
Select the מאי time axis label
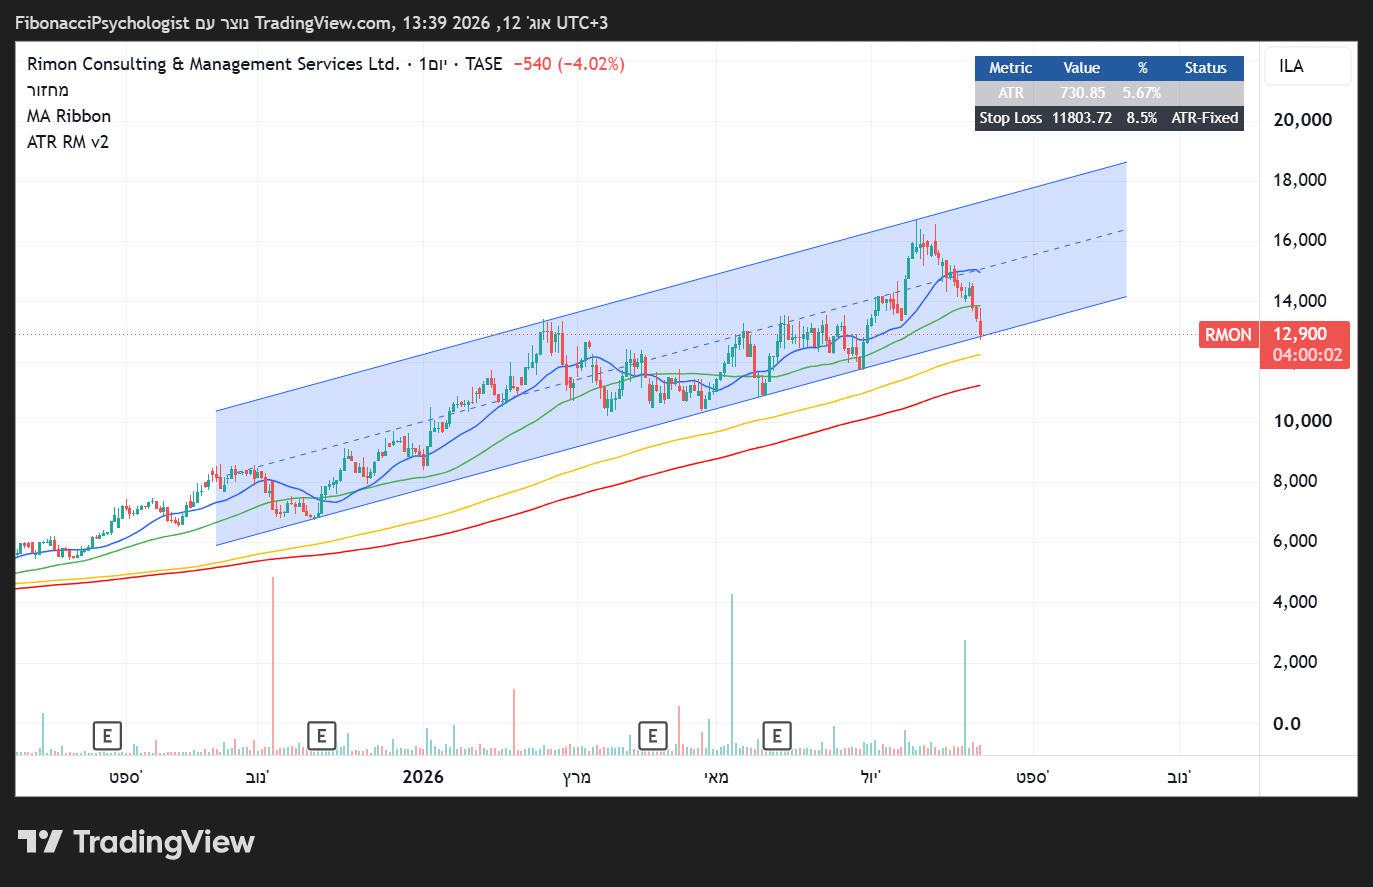(716, 777)
